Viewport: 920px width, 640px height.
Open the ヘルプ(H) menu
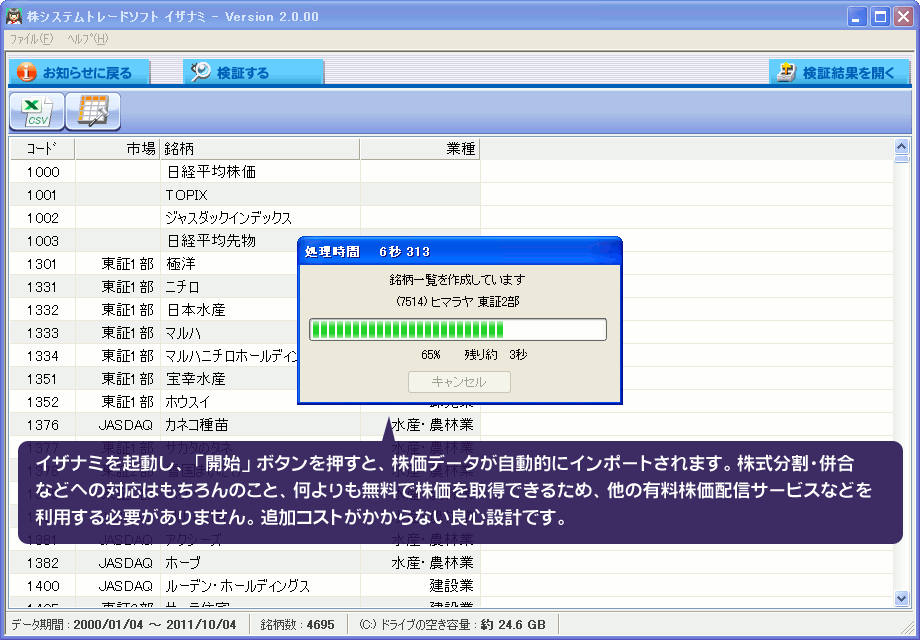[x=88, y=39]
